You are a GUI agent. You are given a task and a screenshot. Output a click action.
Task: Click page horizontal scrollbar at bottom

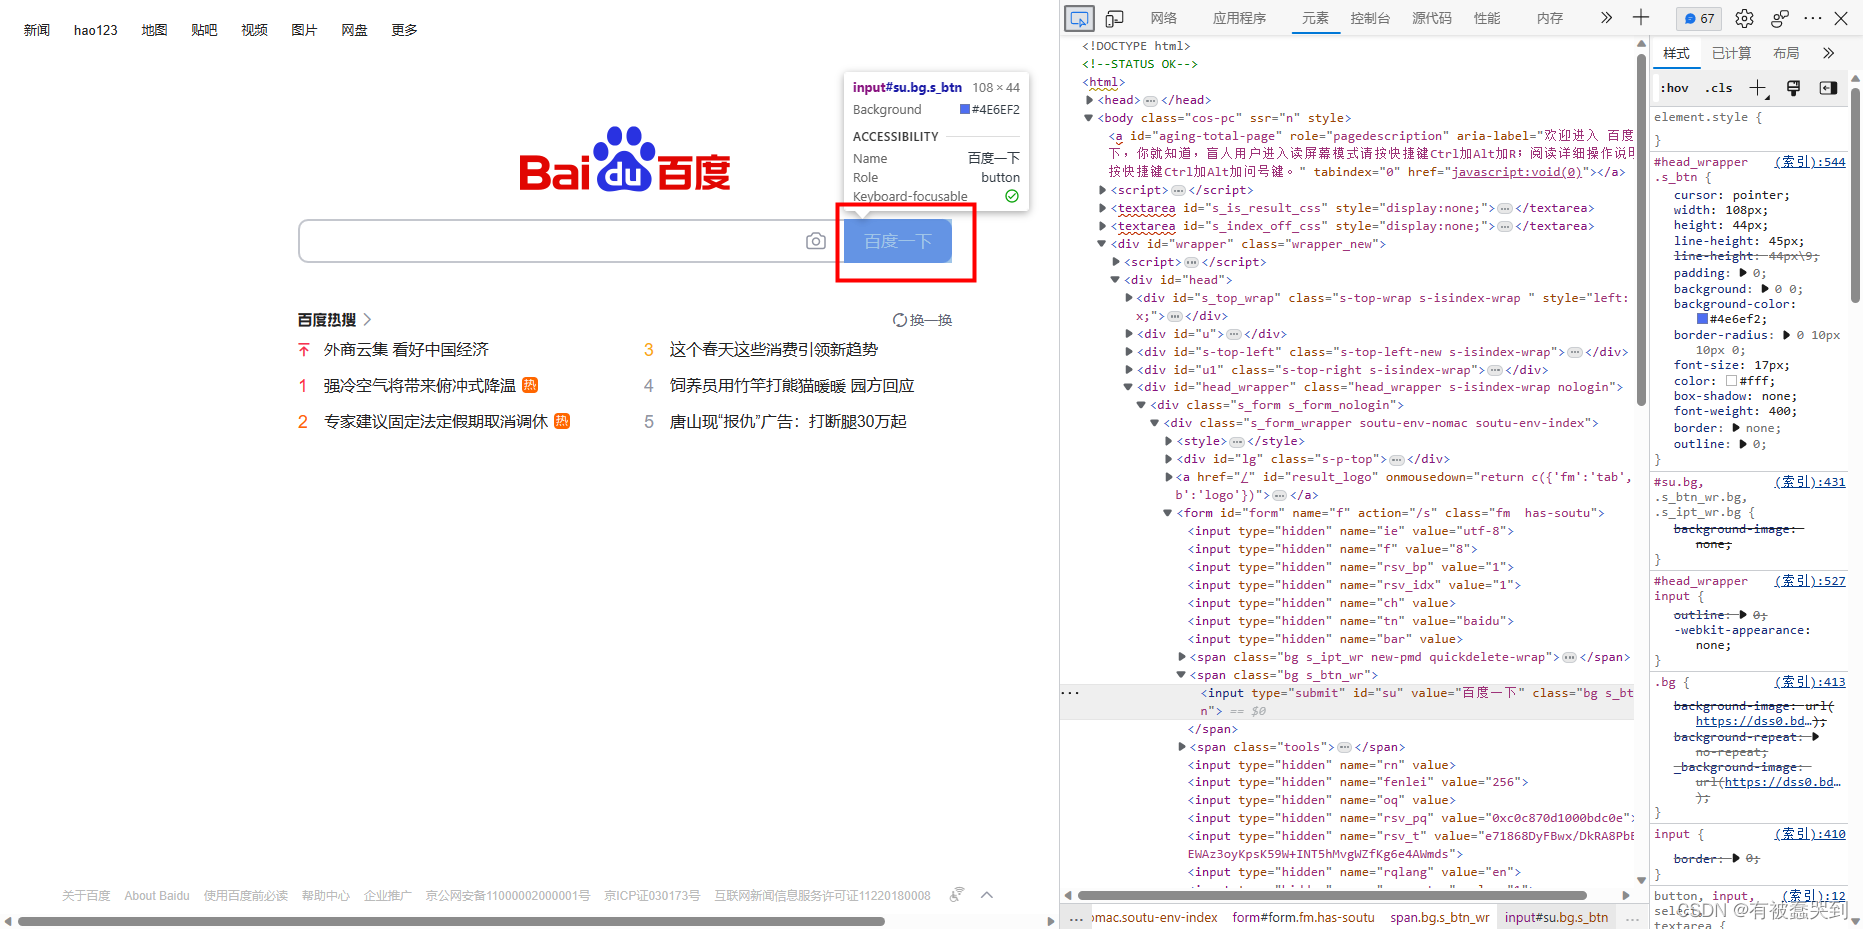pos(451,921)
